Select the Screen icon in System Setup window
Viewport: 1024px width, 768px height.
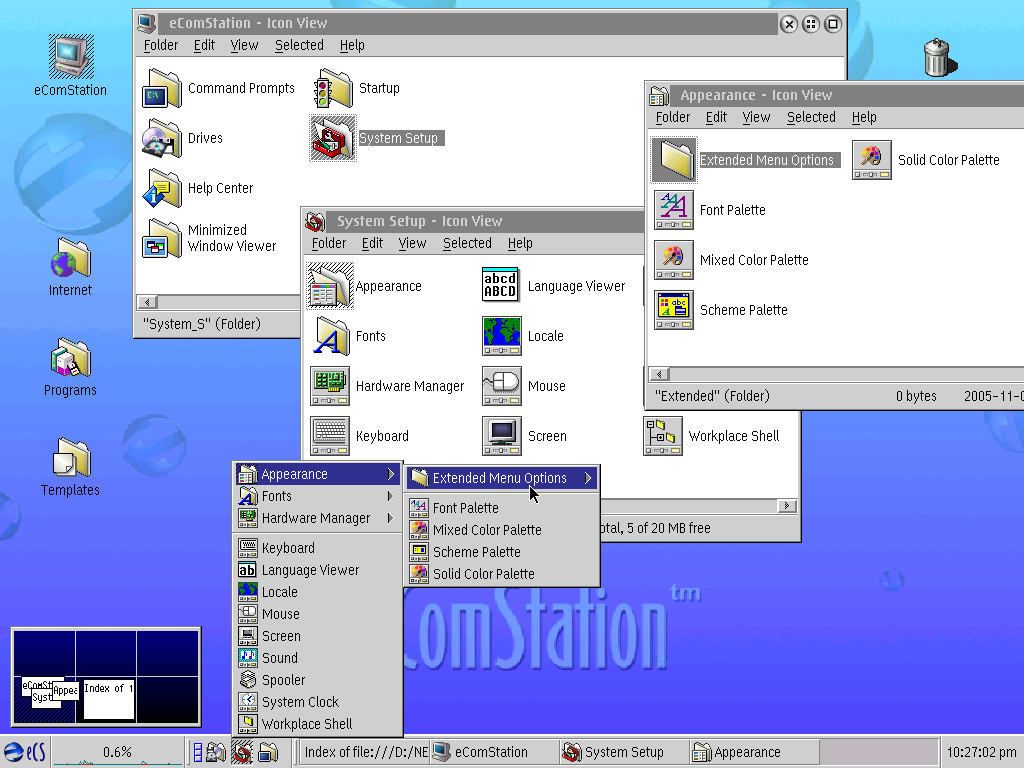(x=502, y=436)
